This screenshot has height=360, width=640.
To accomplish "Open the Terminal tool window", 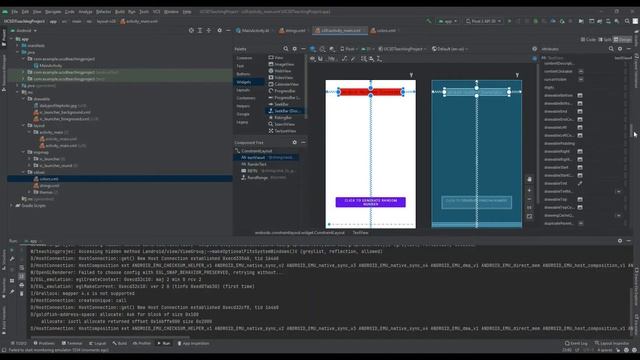I will coord(72,344).
